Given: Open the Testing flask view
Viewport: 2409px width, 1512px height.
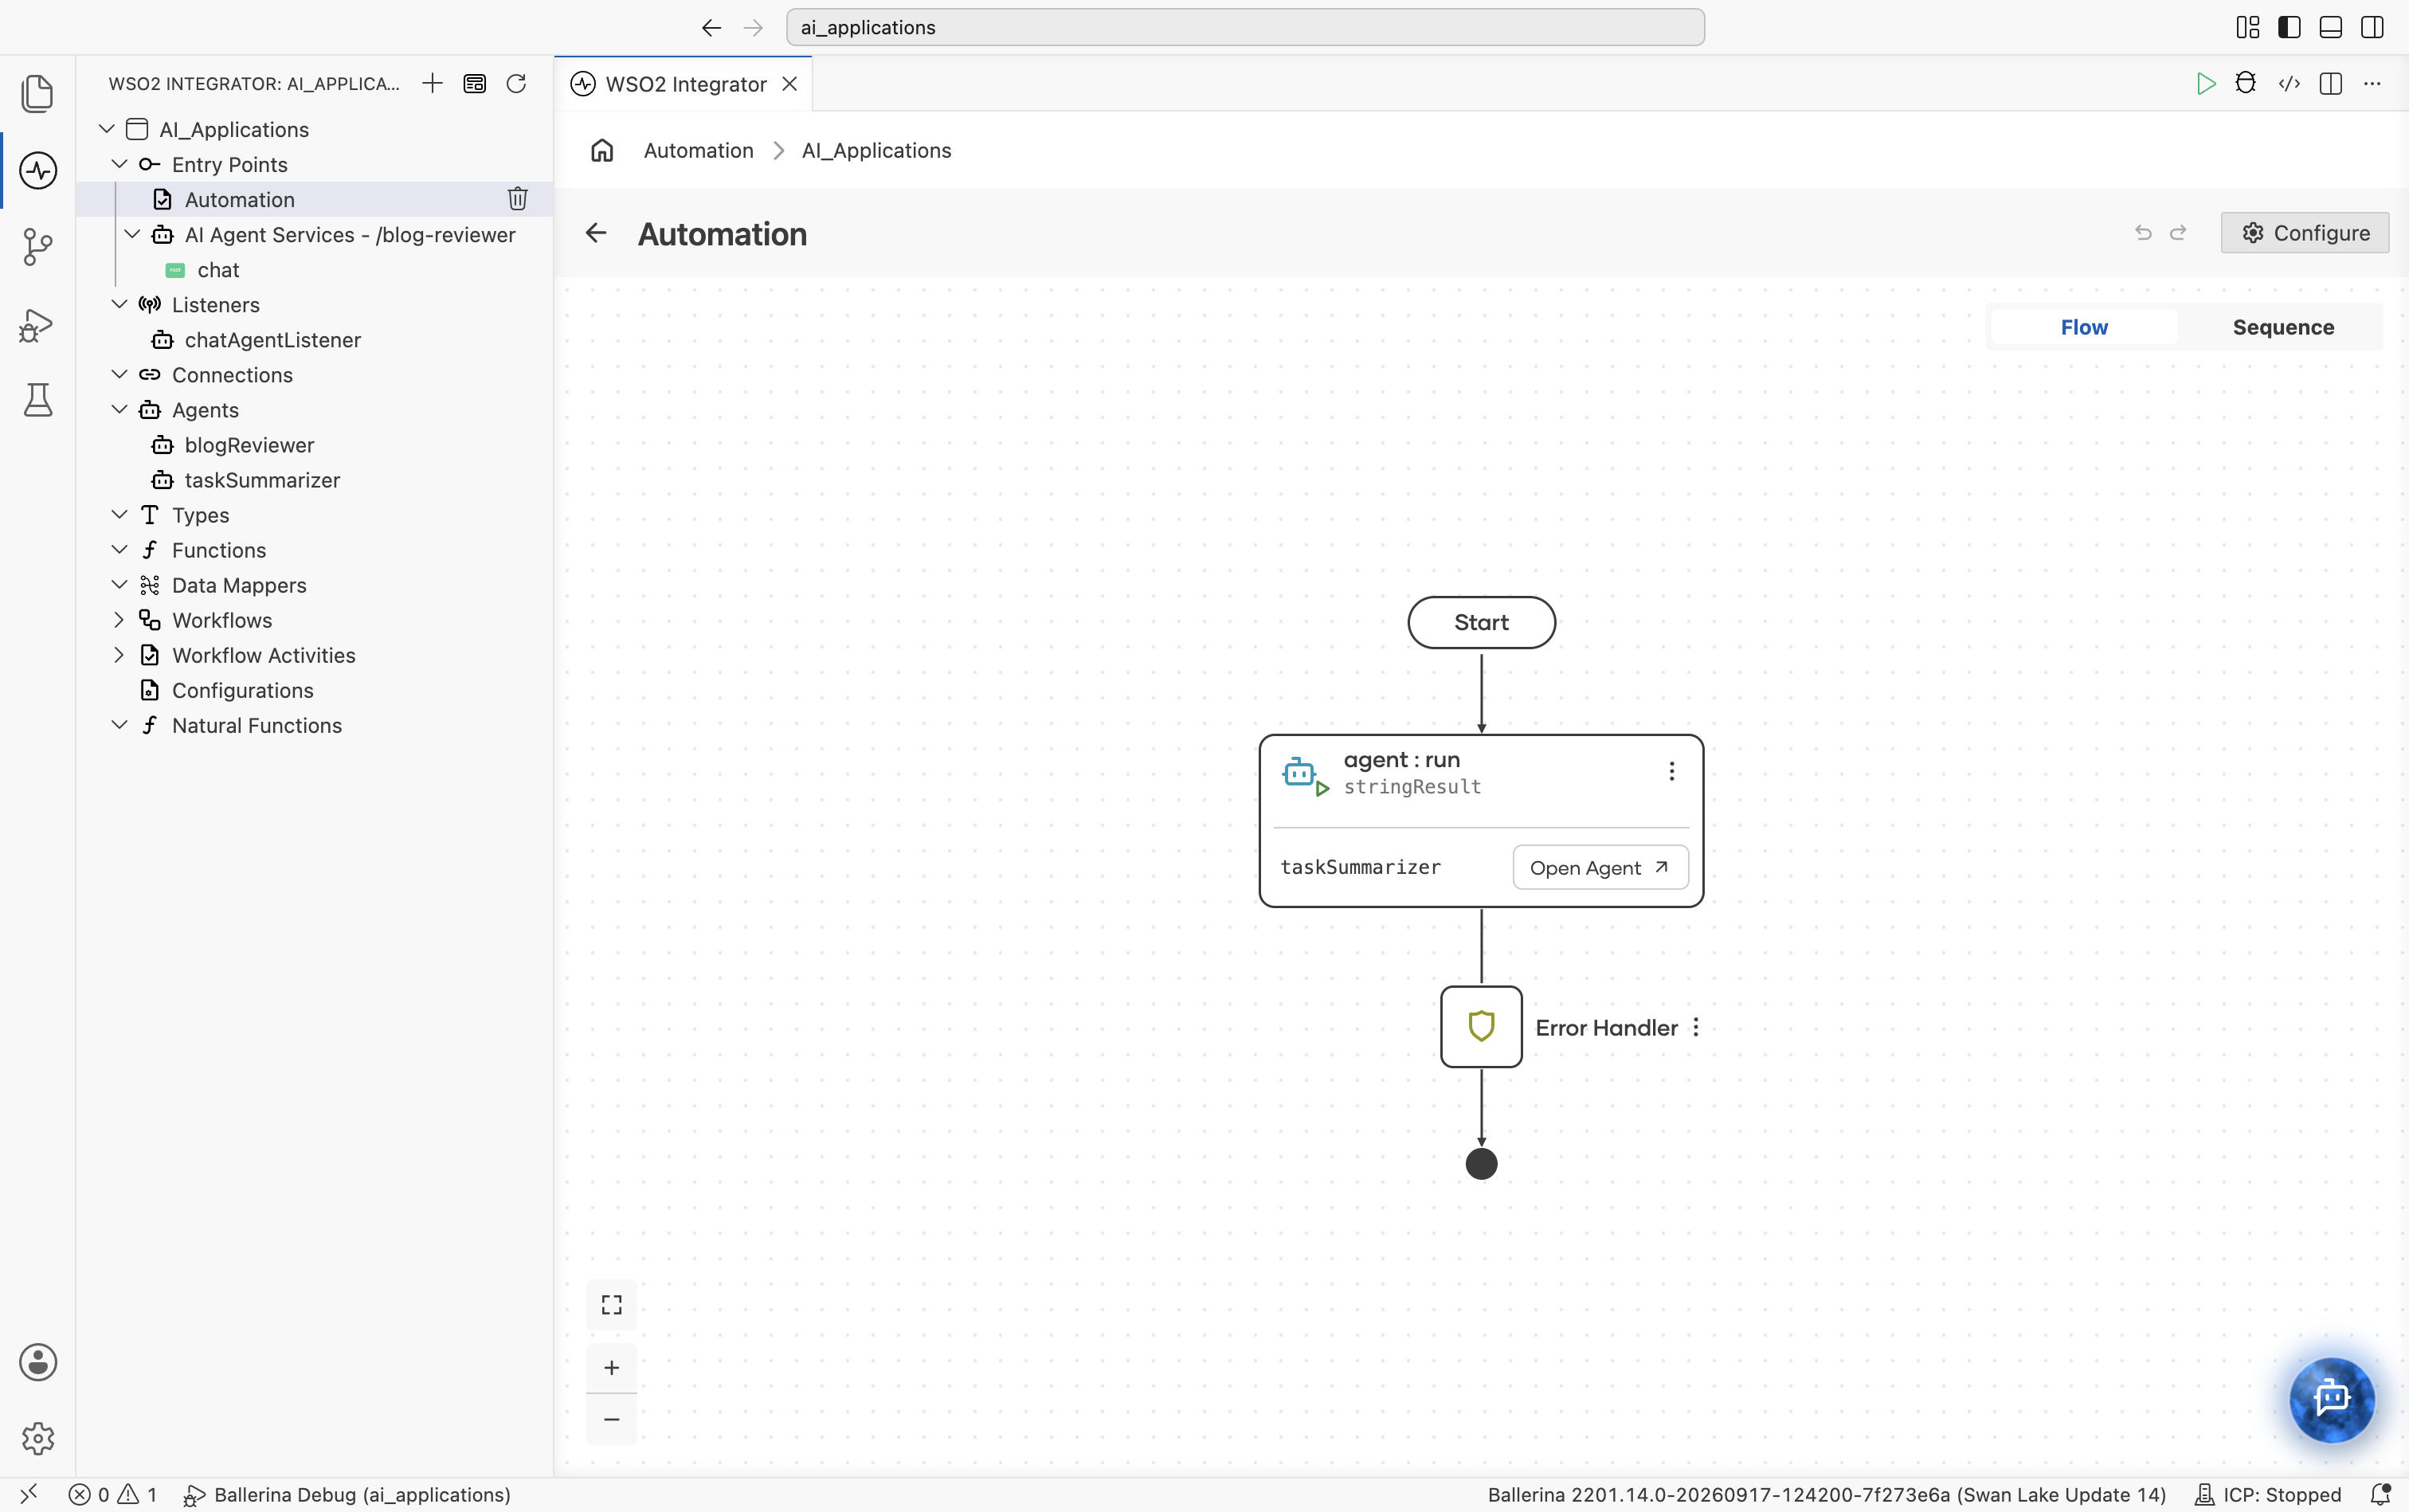Looking at the screenshot, I should click(x=37, y=400).
